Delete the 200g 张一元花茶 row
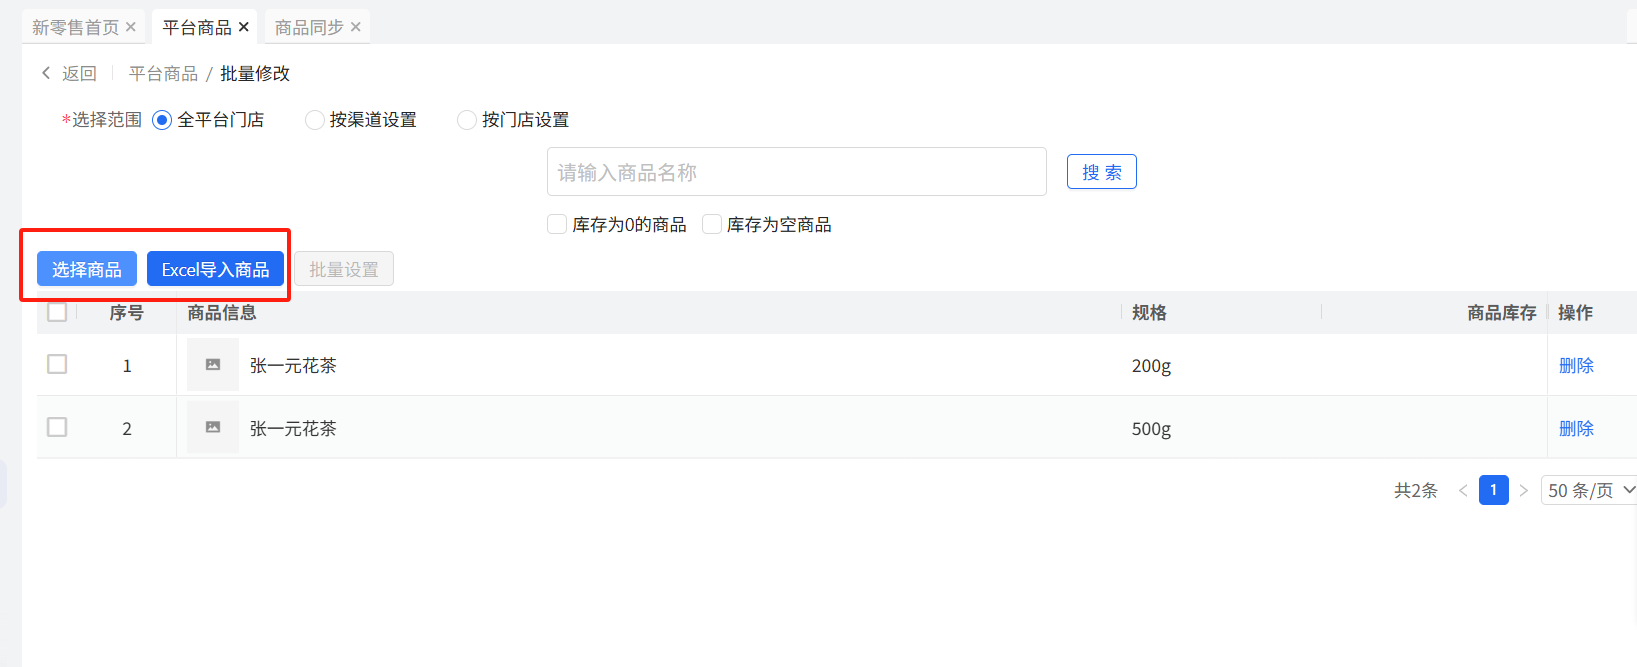This screenshot has width=1637, height=667. pos(1576,365)
